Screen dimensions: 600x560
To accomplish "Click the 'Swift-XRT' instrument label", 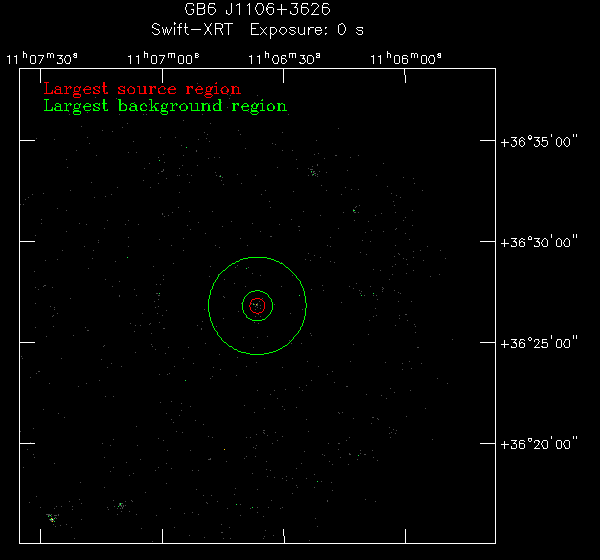I will (x=192, y=29).
